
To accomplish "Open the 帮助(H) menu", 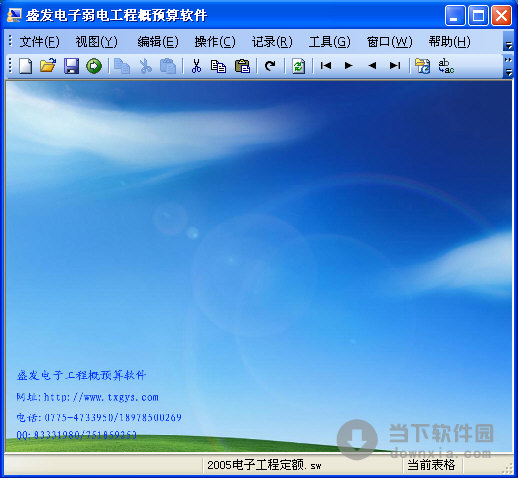I will click(449, 42).
